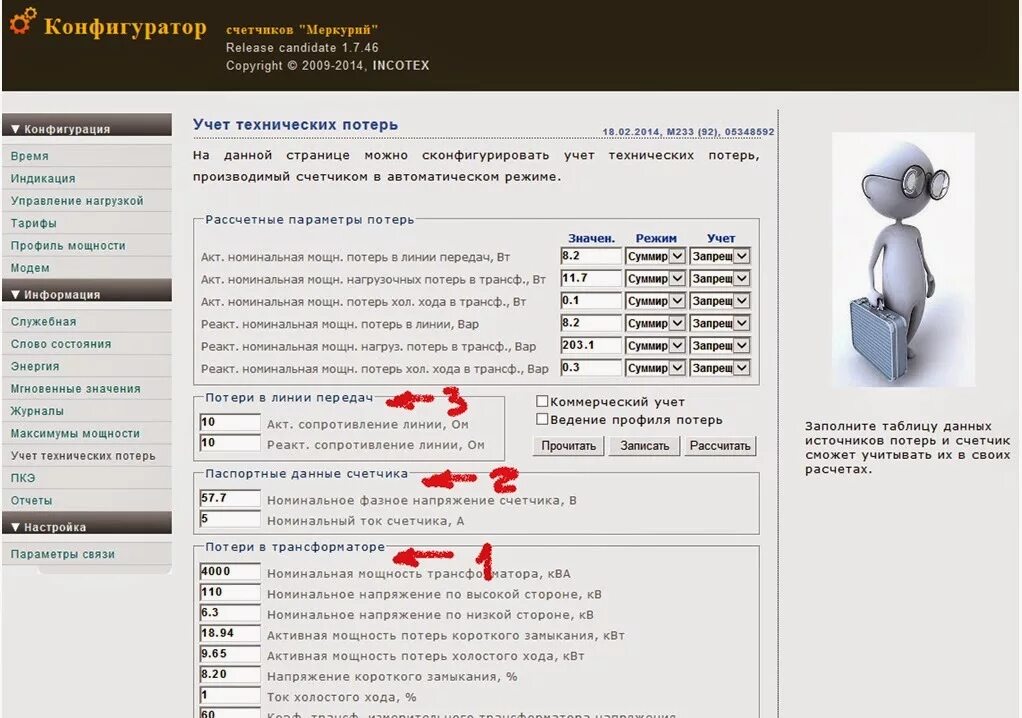
Task: Open Режим dropdown for reactive idle losses 0.3 row
Action: point(655,367)
